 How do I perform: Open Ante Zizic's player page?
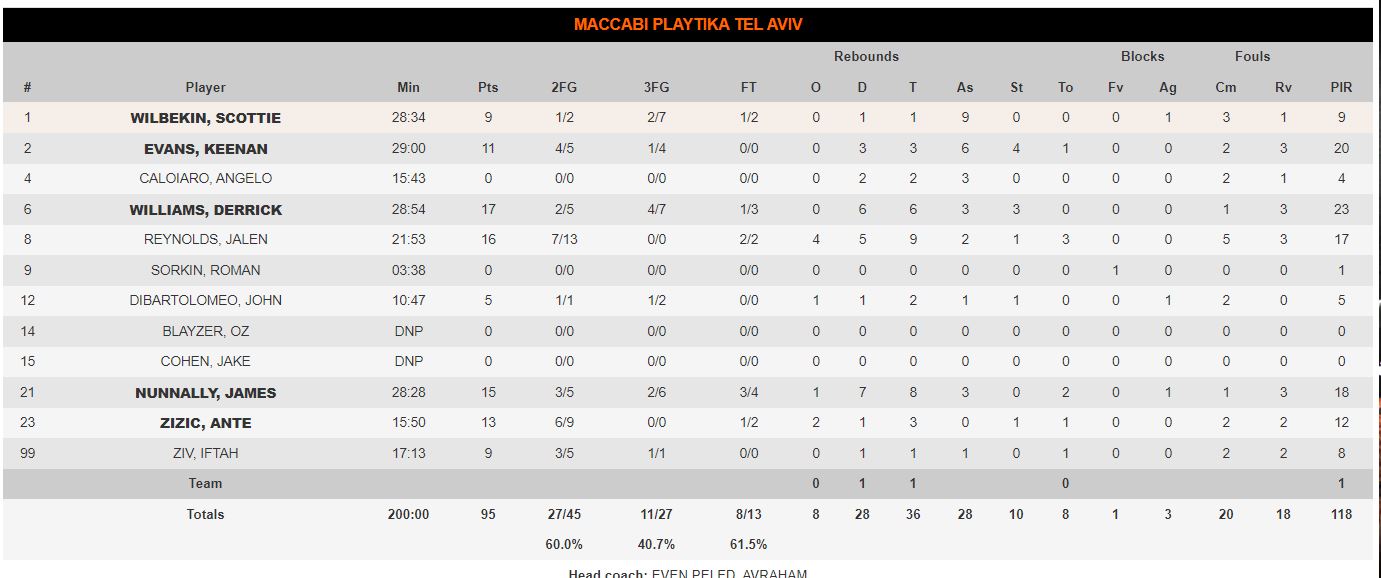[x=205, y=423]
